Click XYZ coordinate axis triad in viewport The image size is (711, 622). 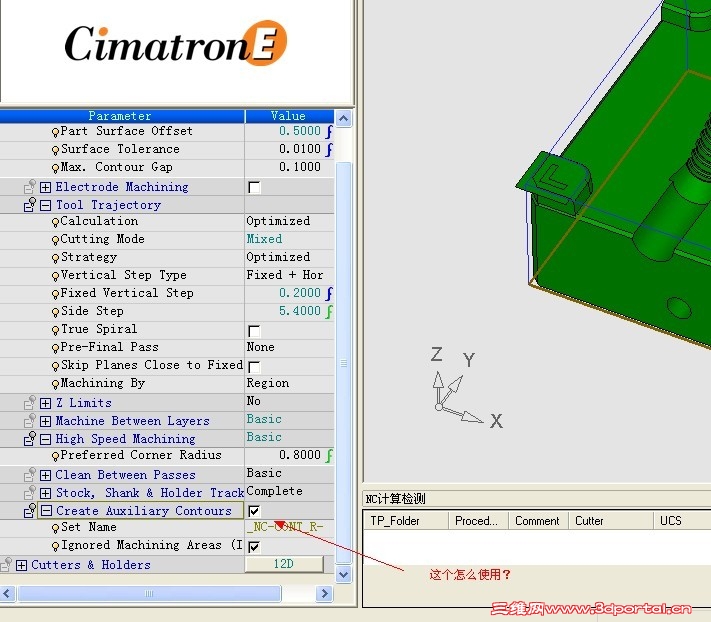point(466,390)
